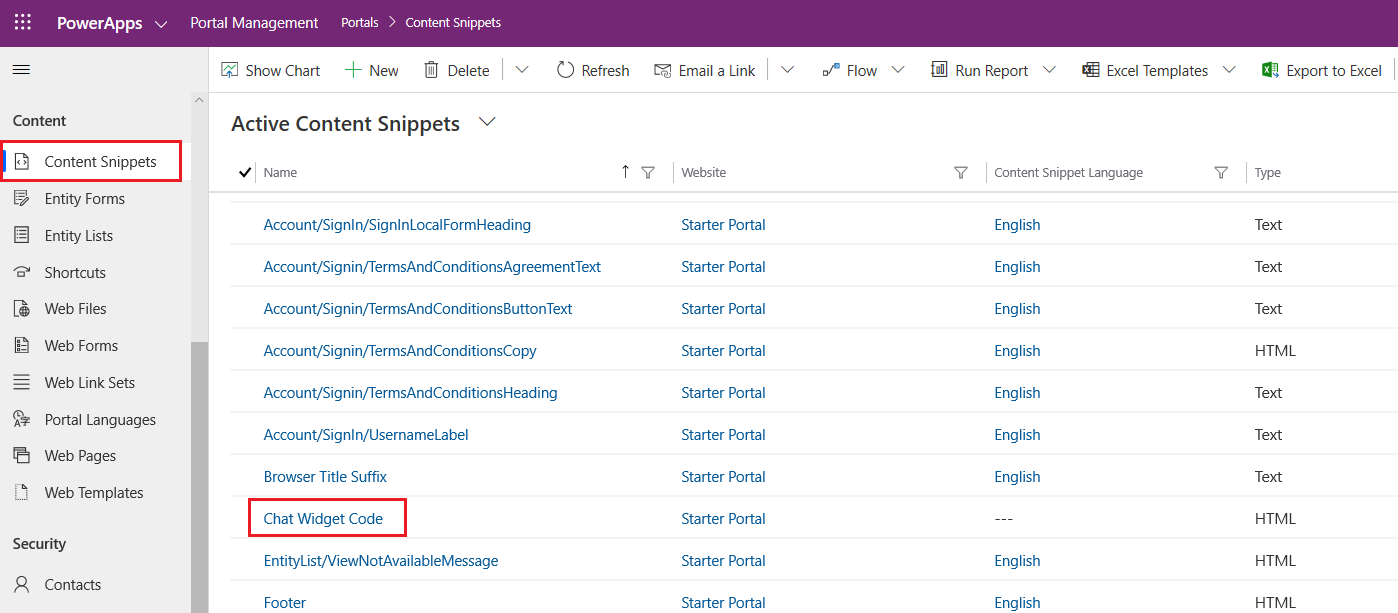This screenshot has height=613, width=1398.
Task: Filter the Website column with funnel icon
Action: [961, 173]
